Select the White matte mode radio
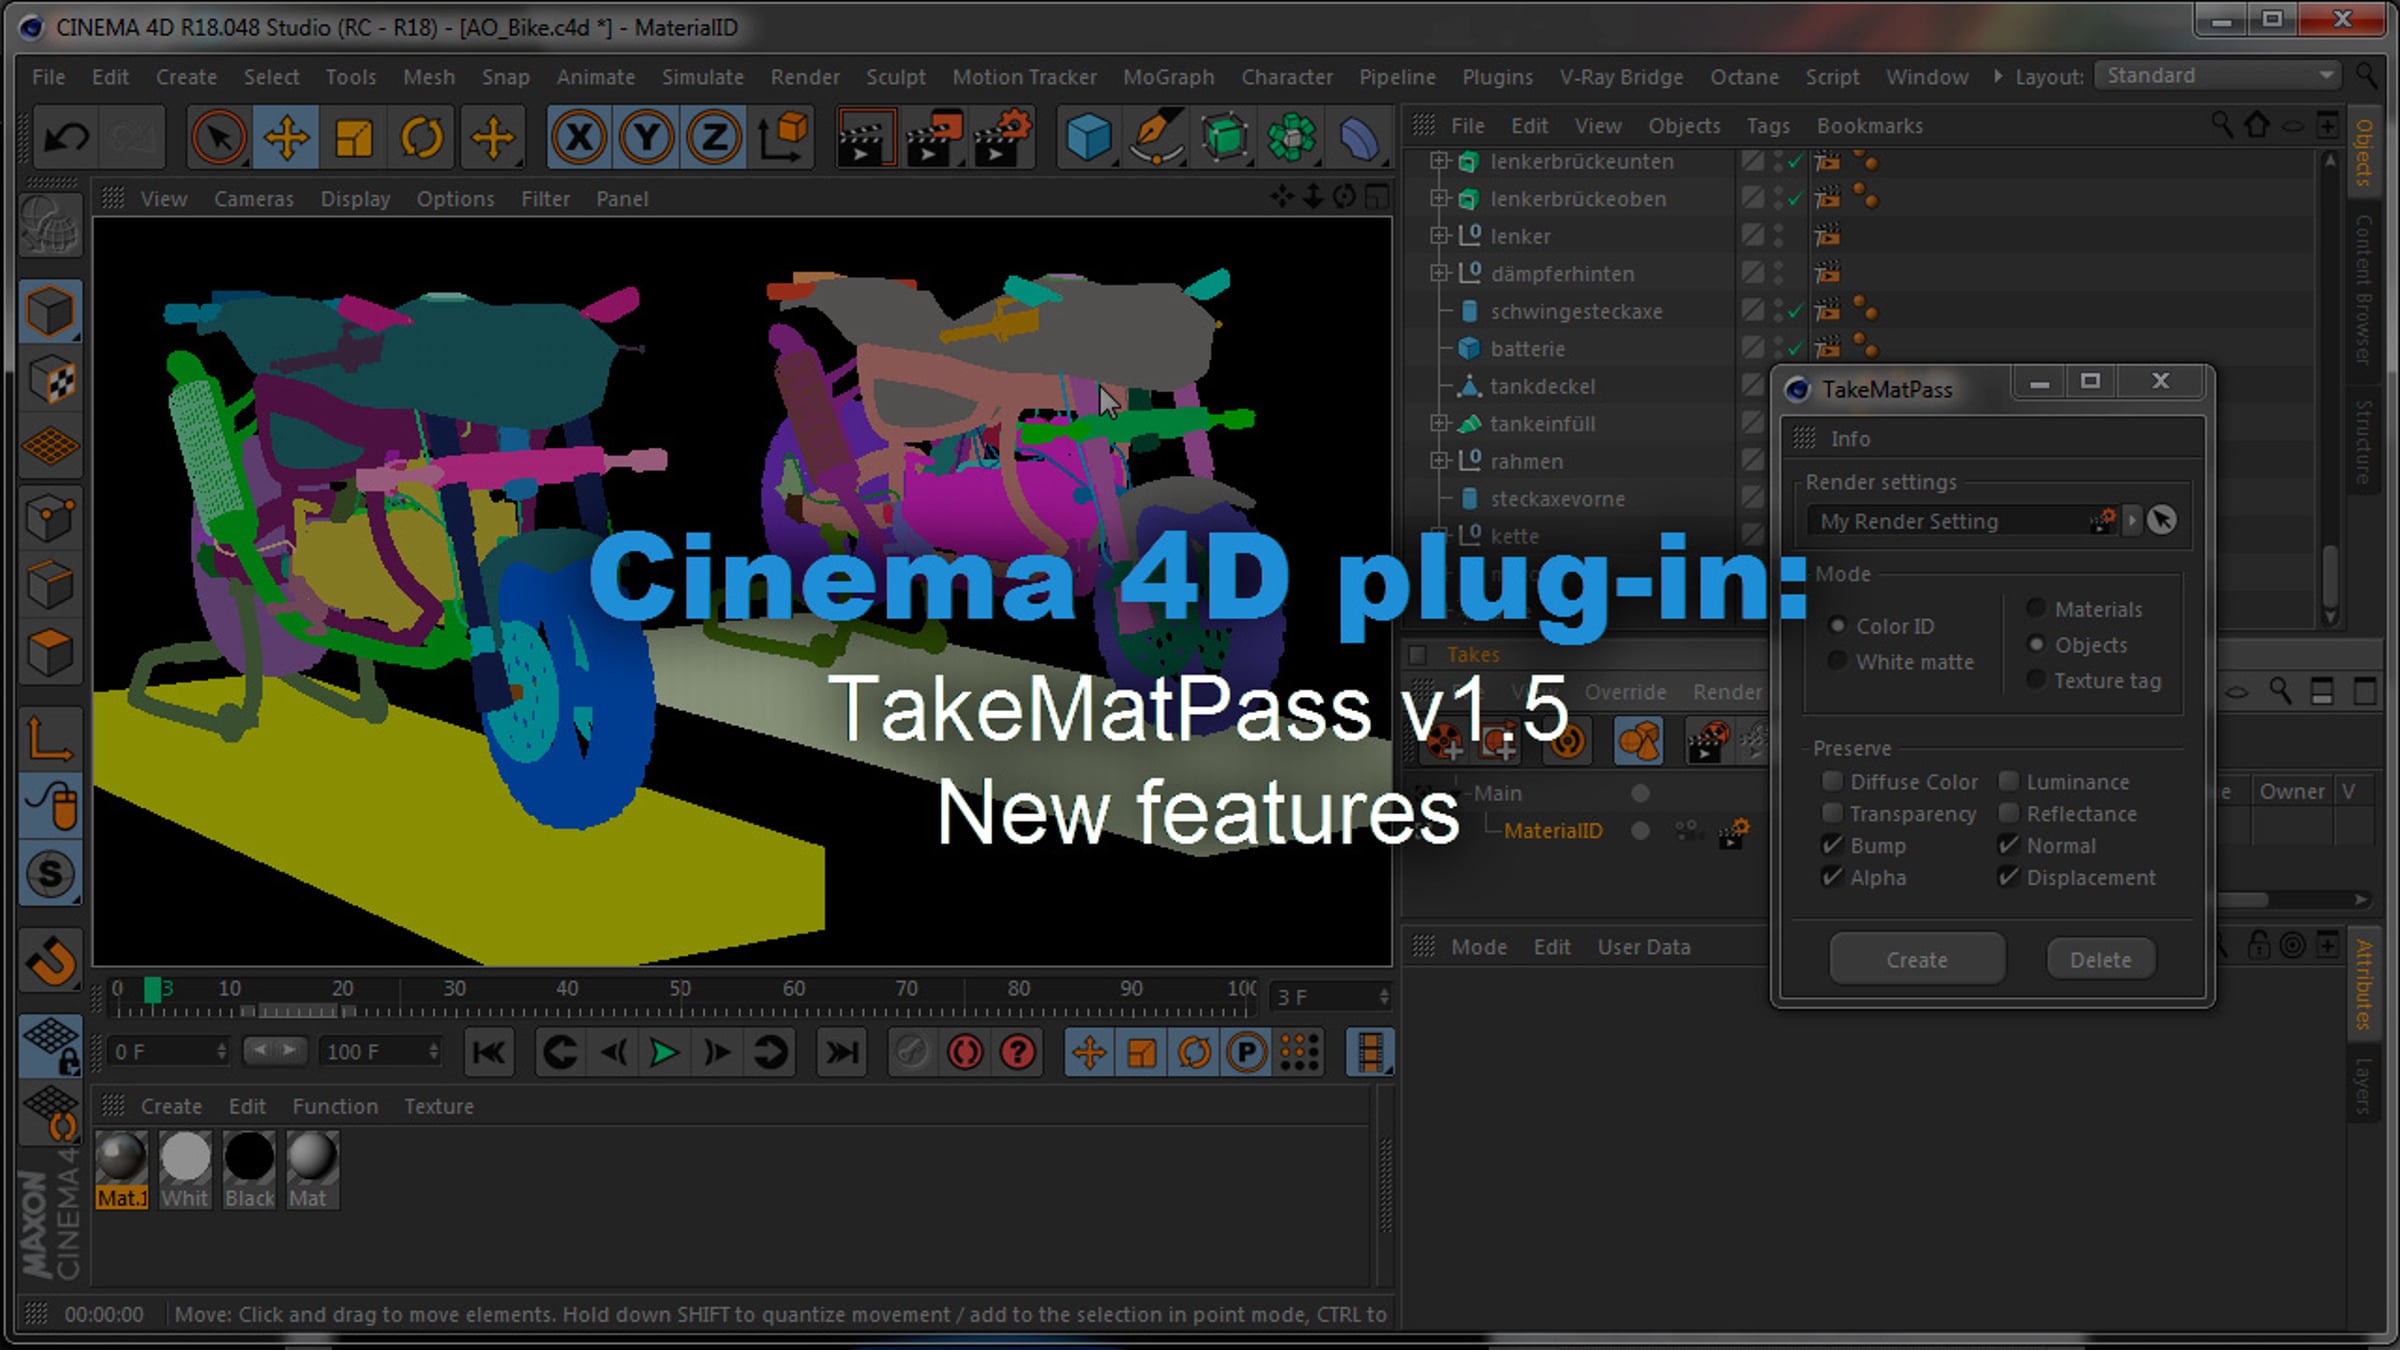 click(1837, 661)
